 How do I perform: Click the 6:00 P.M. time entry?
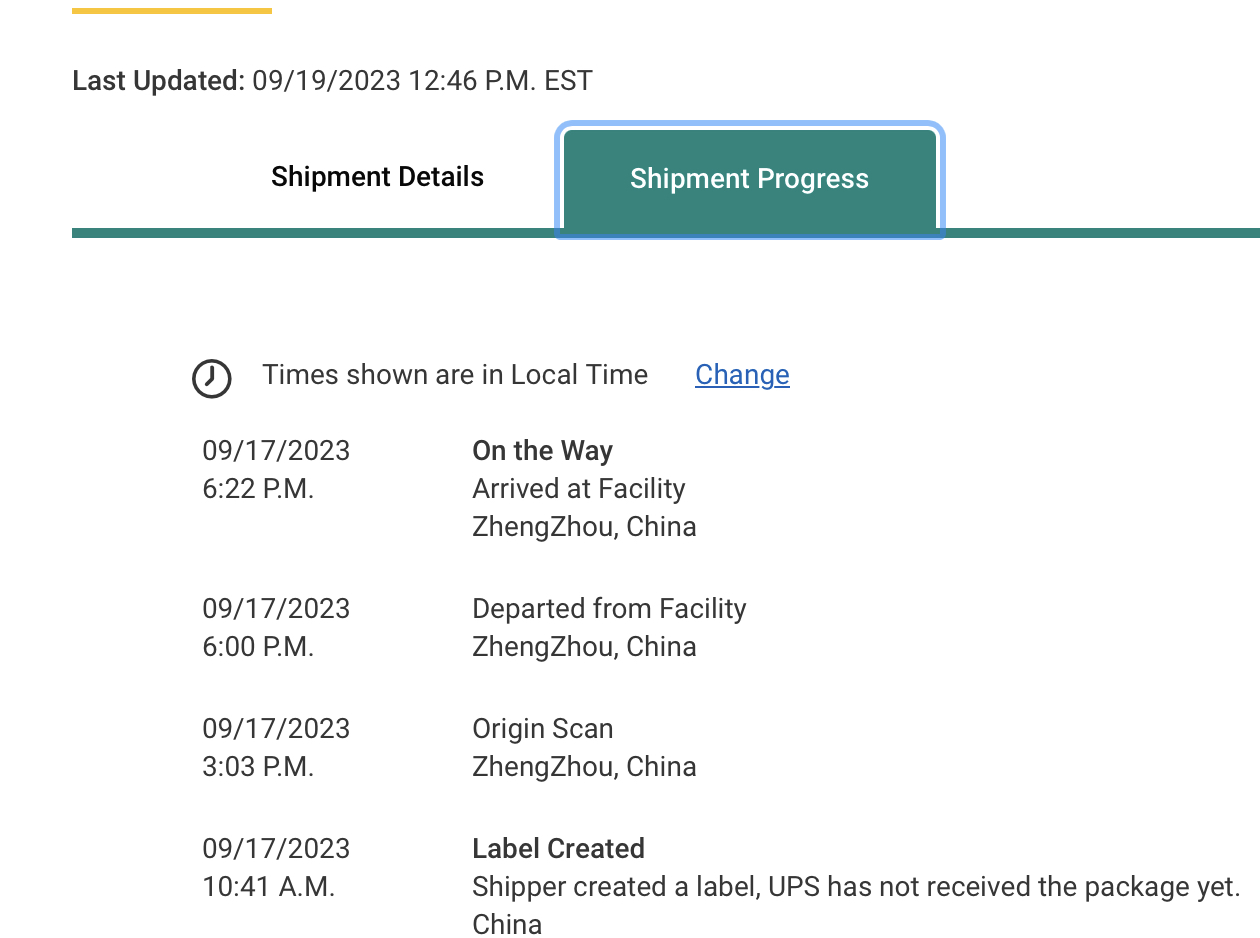click(x=258, y=647)
